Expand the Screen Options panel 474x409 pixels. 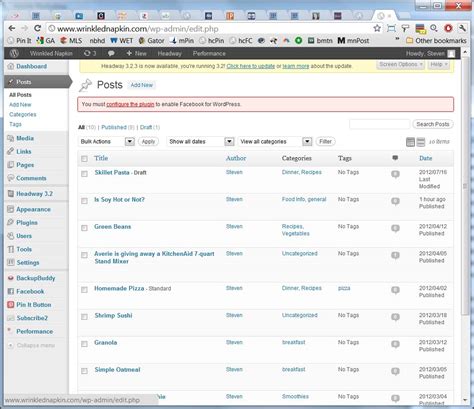401,64
